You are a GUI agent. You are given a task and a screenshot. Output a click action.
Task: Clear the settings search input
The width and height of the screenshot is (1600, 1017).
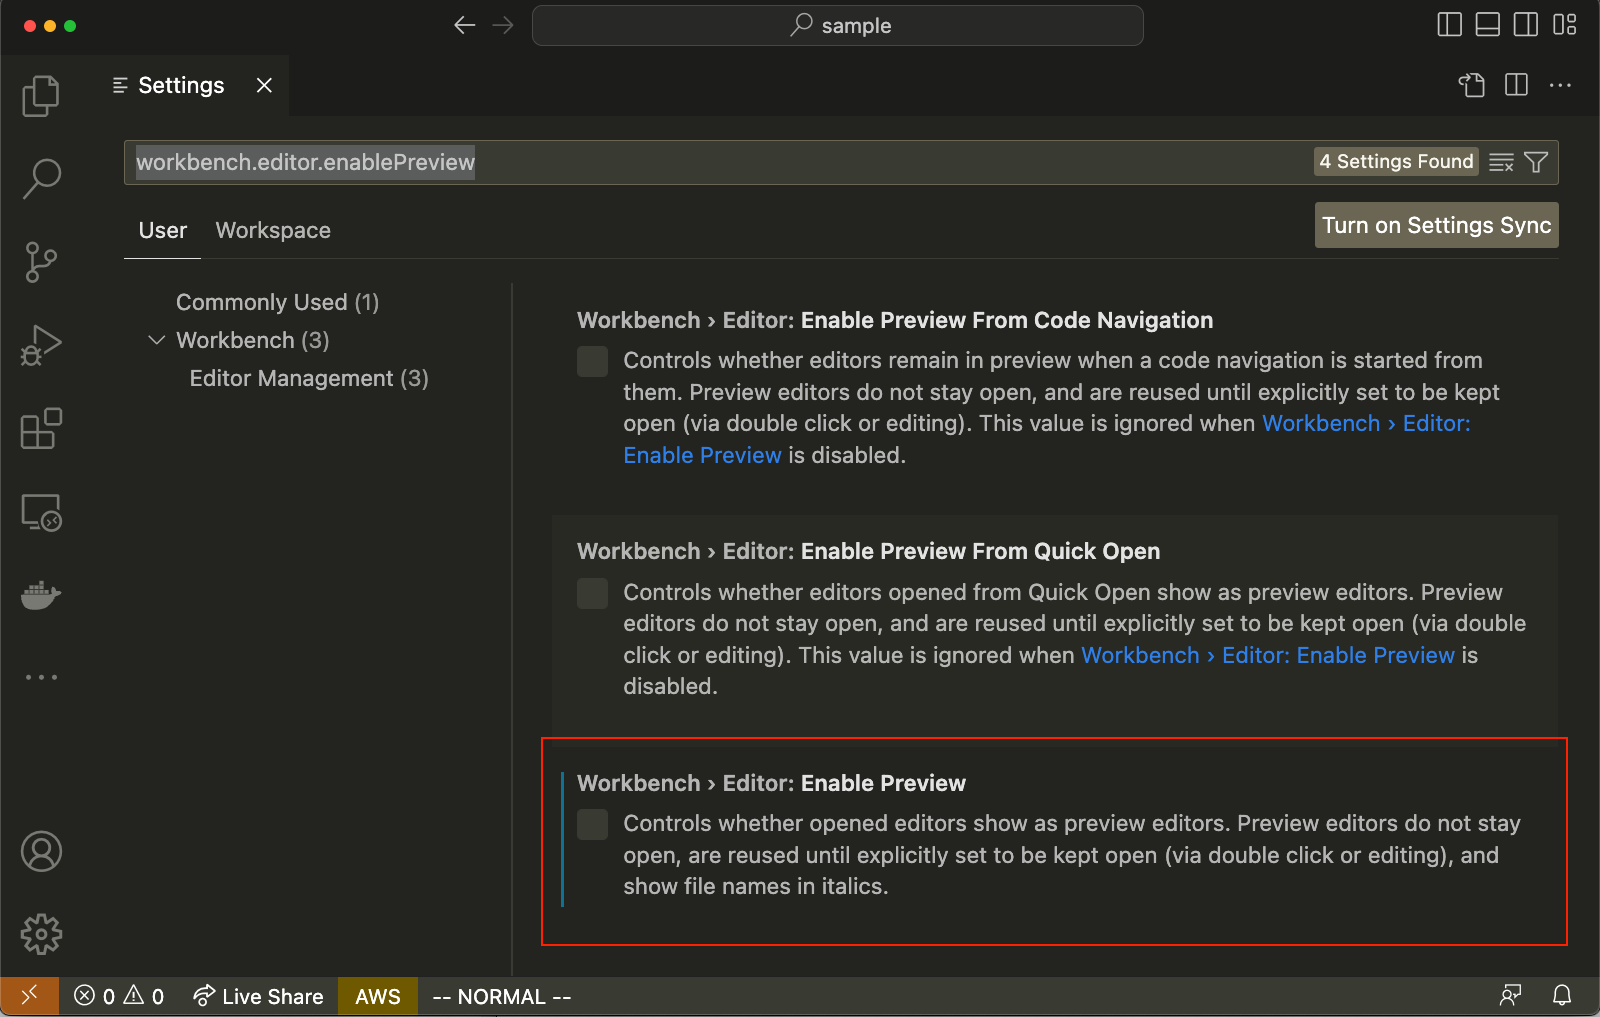pyautogui.click(x=1502, y=161)
